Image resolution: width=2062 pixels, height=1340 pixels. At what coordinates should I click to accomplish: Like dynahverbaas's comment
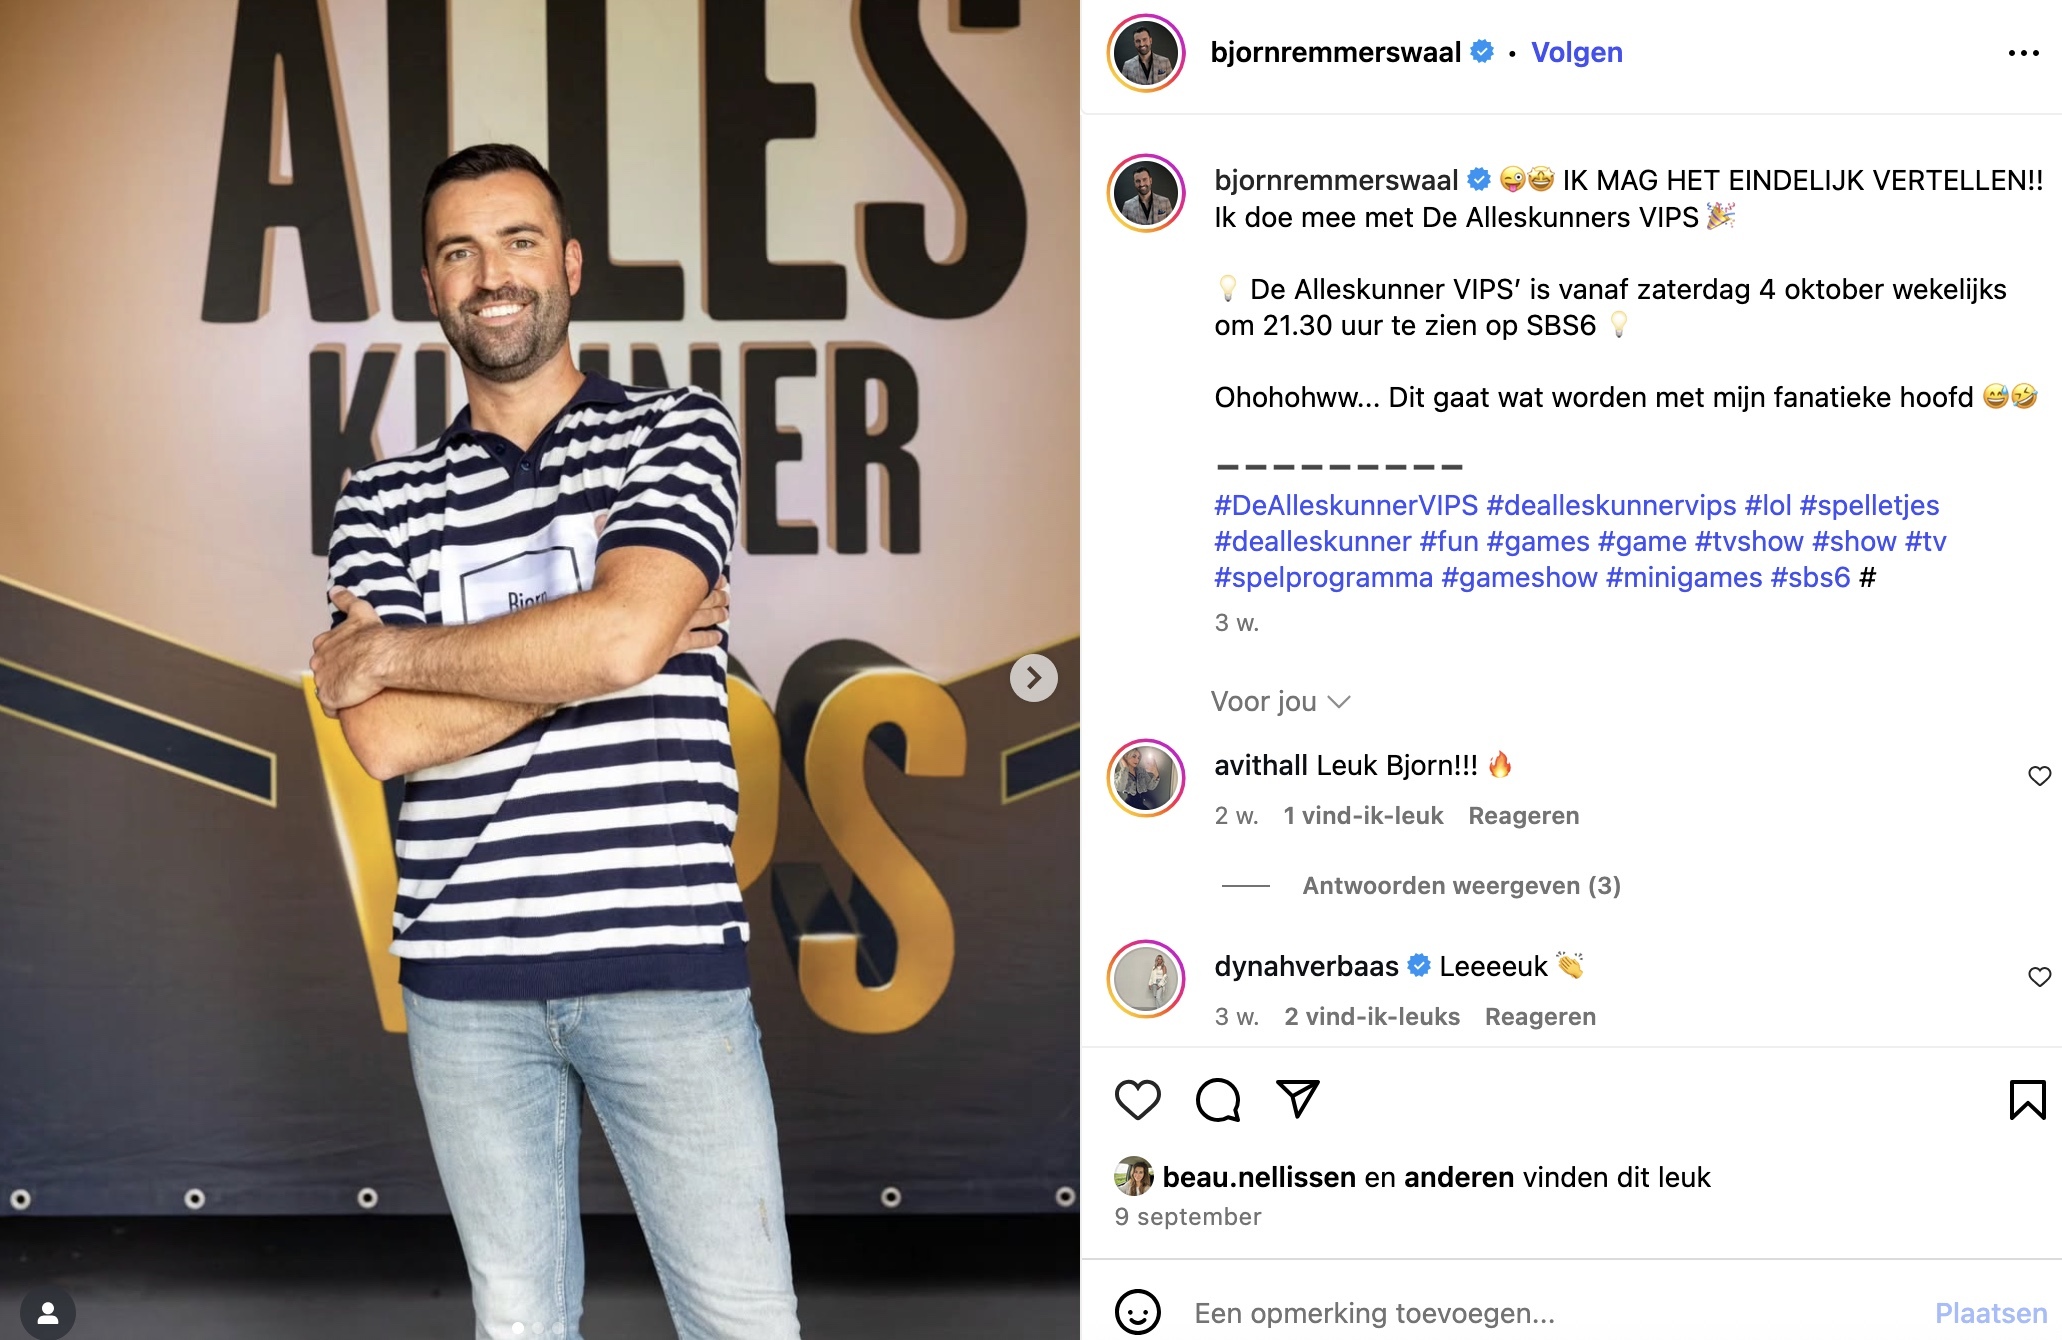[2039, 977]
